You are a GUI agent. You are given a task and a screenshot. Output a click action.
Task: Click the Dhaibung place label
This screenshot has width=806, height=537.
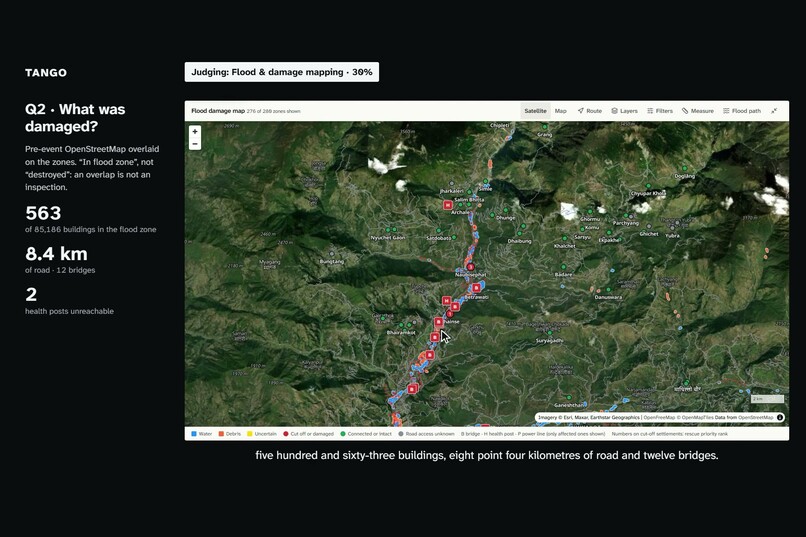519,241
